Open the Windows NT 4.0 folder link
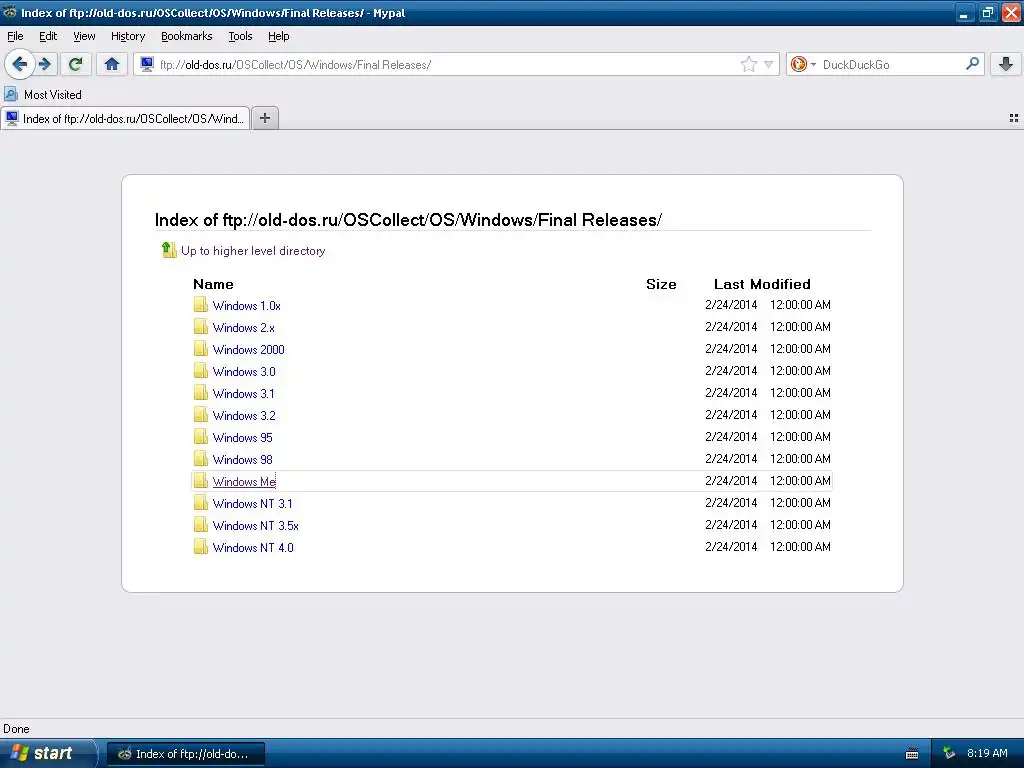Image resolution: width=1024 pixels, height=768 pixels. pyautogui.click(x=253, y=548)
